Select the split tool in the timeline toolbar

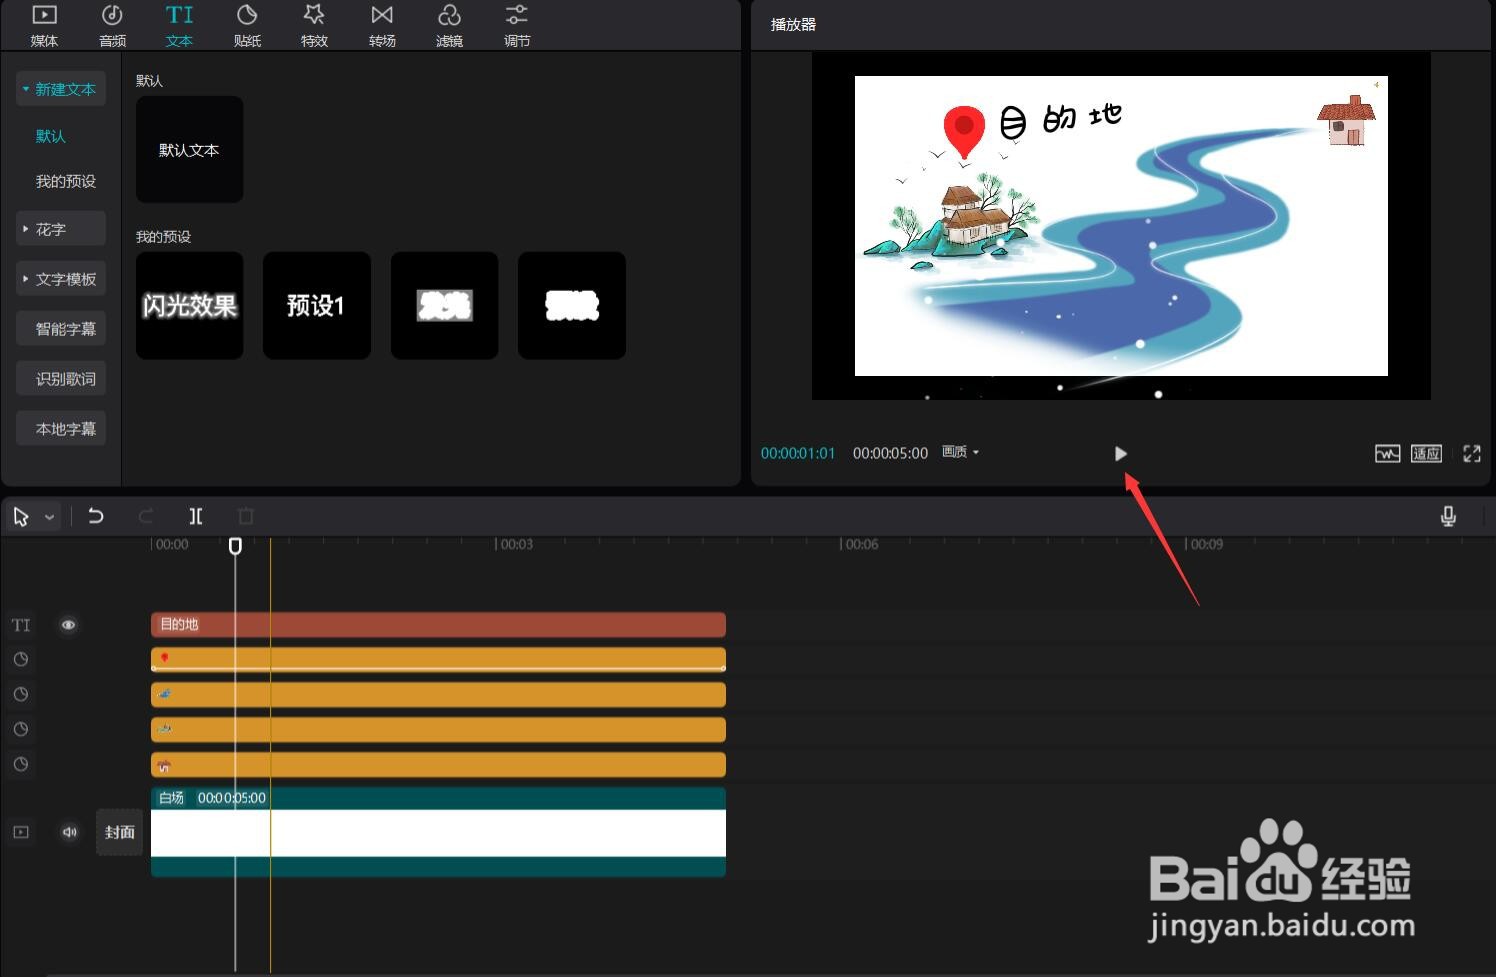(x=196, y=516)
